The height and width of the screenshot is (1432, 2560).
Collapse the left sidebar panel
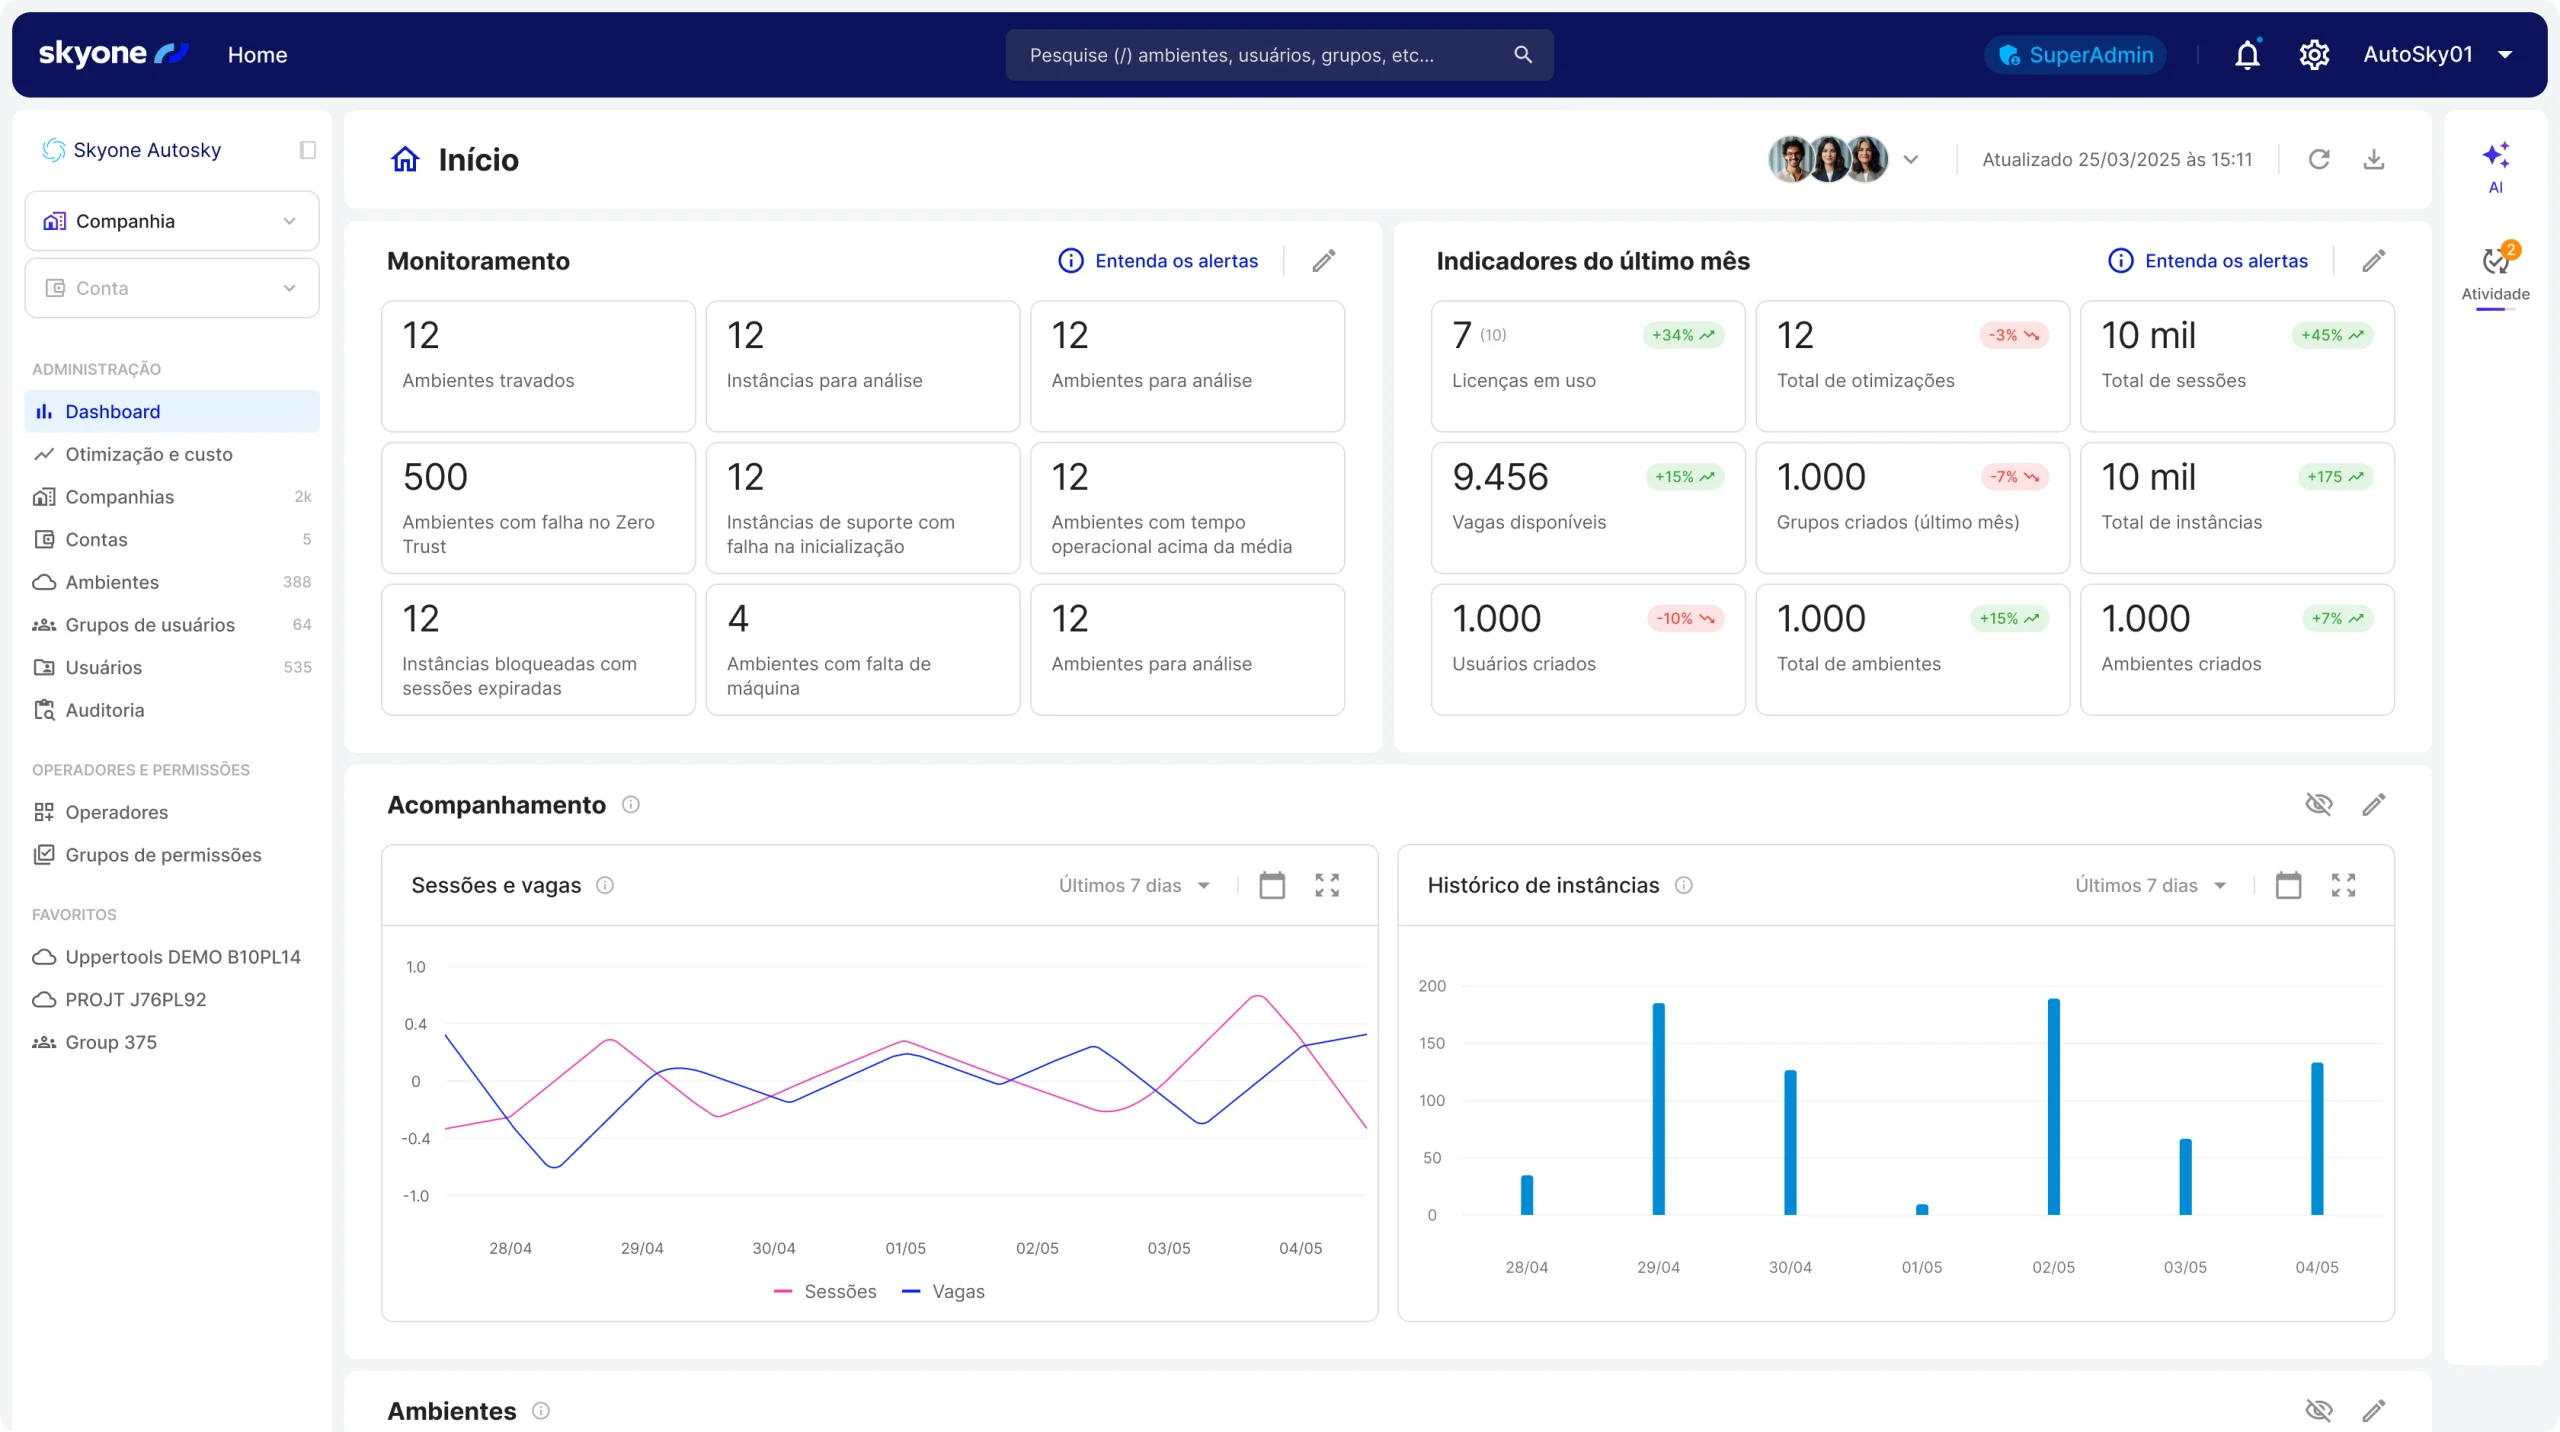[307, 150]
